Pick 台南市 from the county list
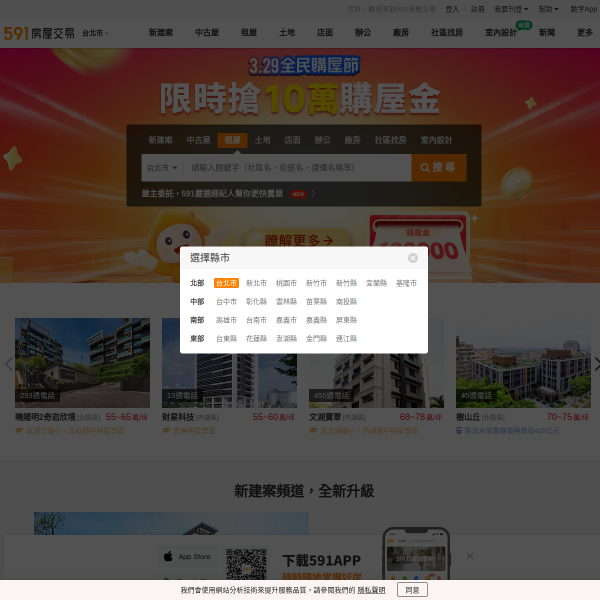Viewport: 600px width, 600px height. [256, 320]
